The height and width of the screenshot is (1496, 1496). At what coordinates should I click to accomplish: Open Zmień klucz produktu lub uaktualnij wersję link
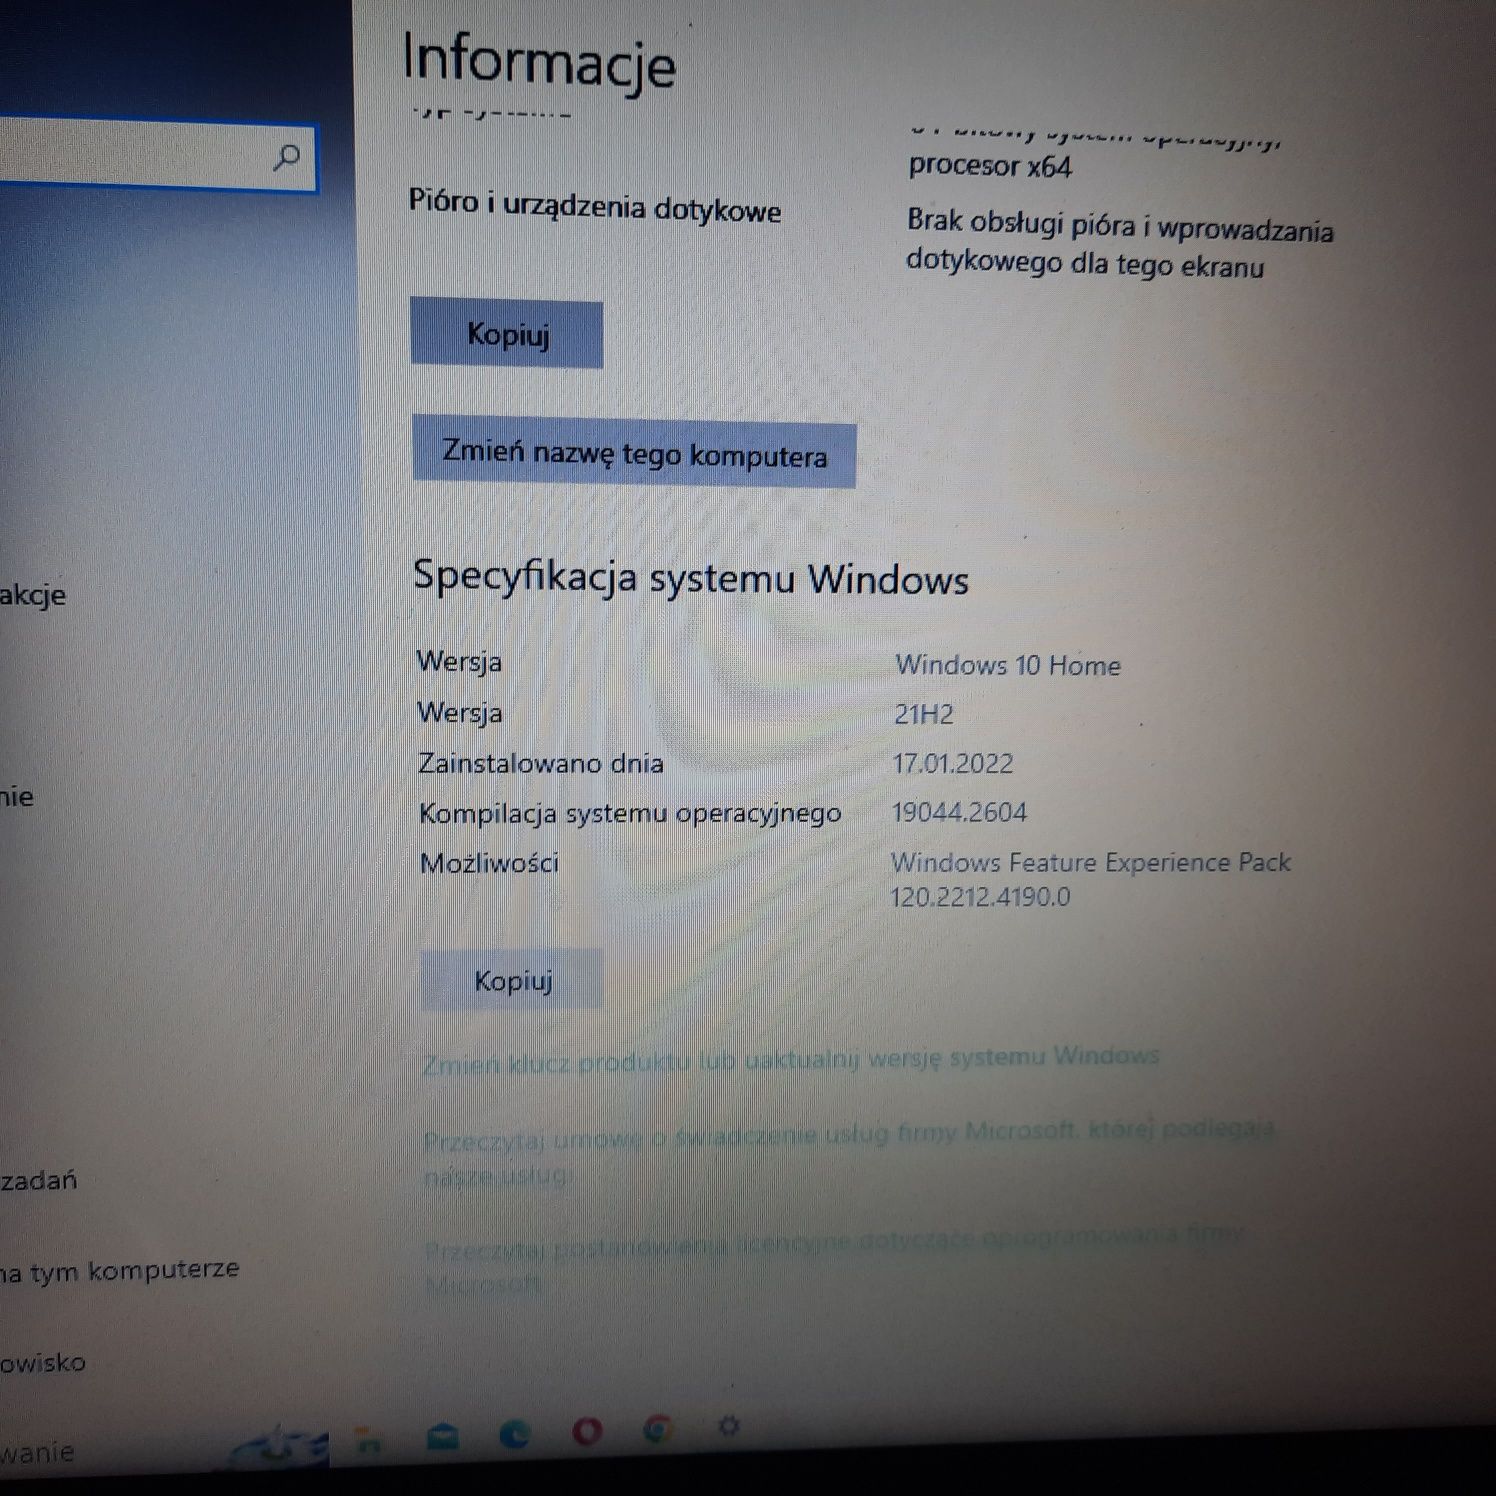tap(790, 1059)
